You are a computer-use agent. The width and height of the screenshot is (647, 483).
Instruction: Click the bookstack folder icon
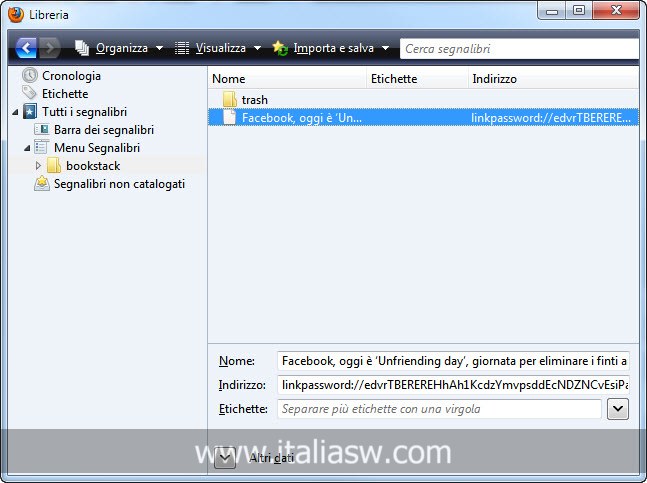click(x=54, y=165)
